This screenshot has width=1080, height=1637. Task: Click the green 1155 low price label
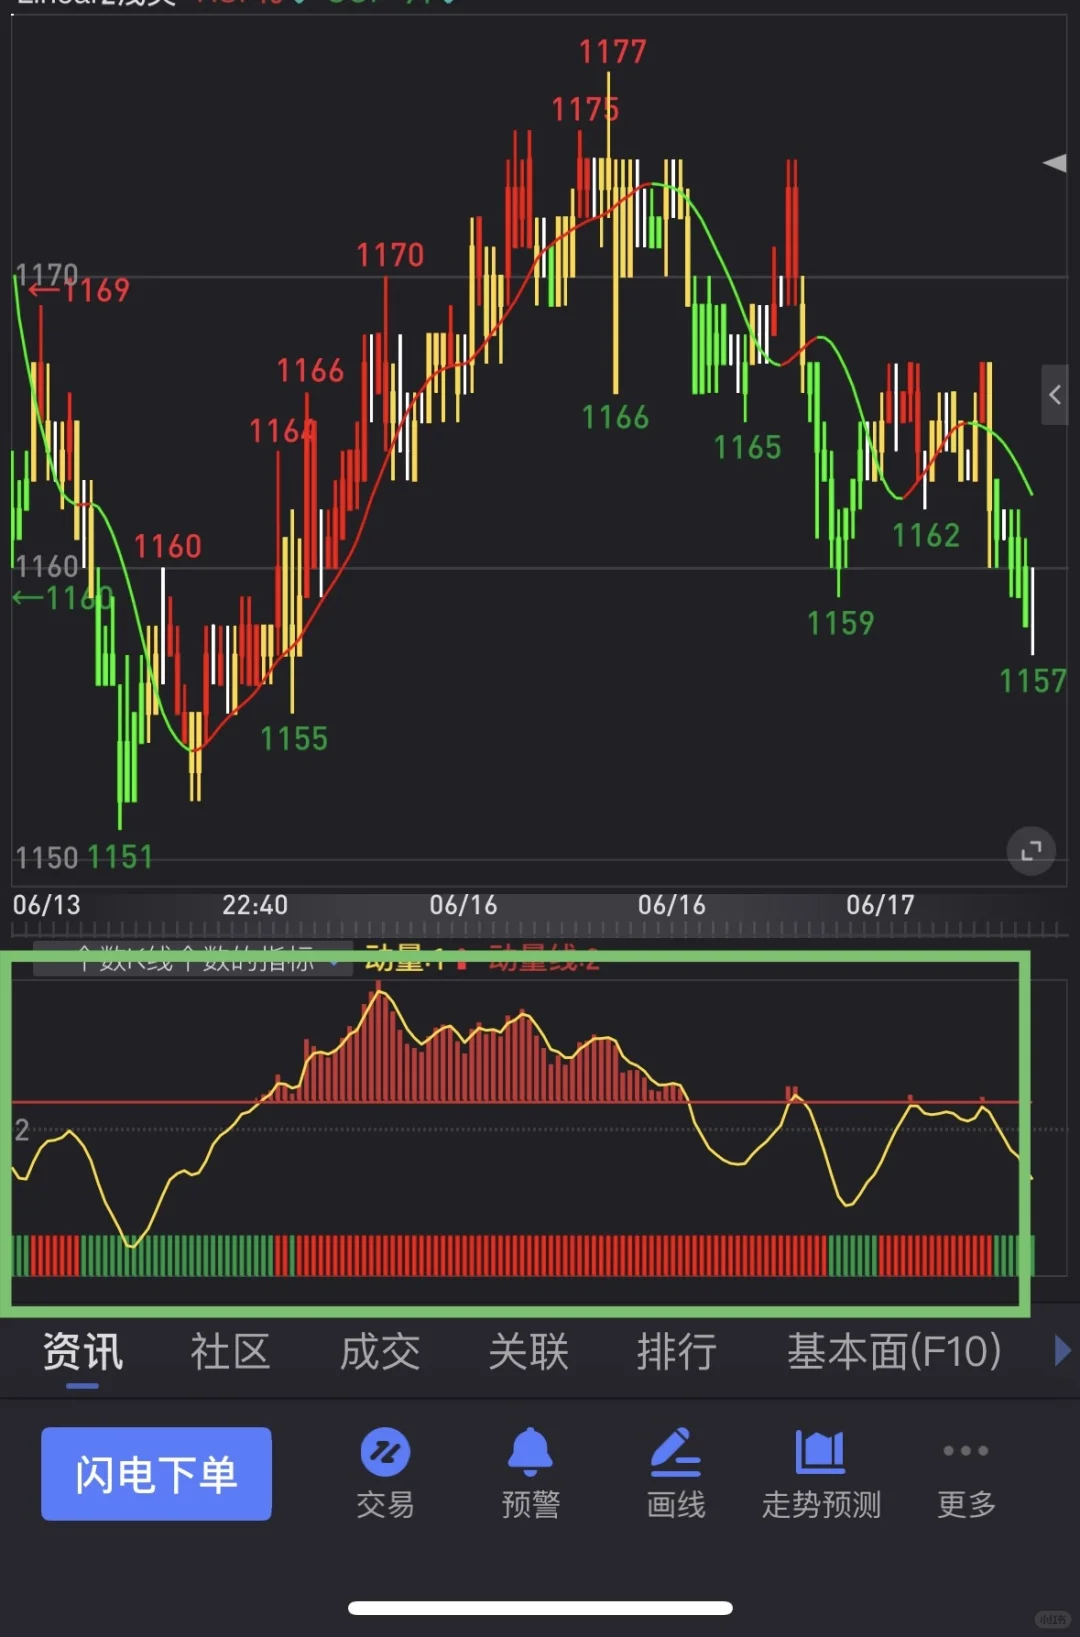294,739
